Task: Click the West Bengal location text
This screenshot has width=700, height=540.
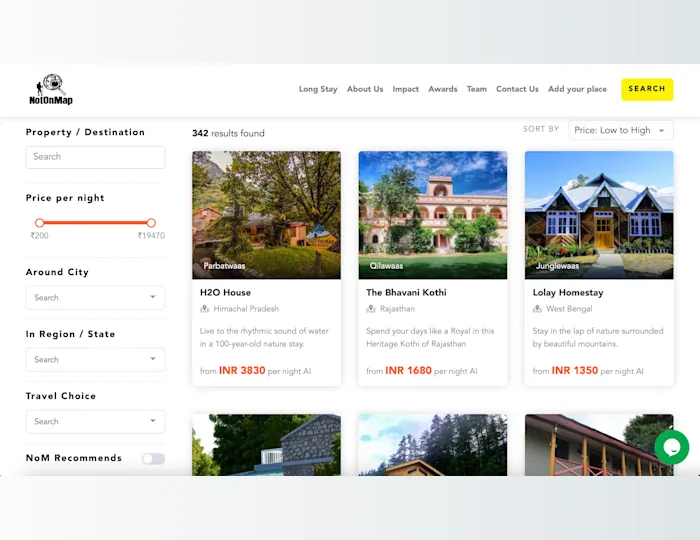Action: pyautogui.click(x=569, y=309)
